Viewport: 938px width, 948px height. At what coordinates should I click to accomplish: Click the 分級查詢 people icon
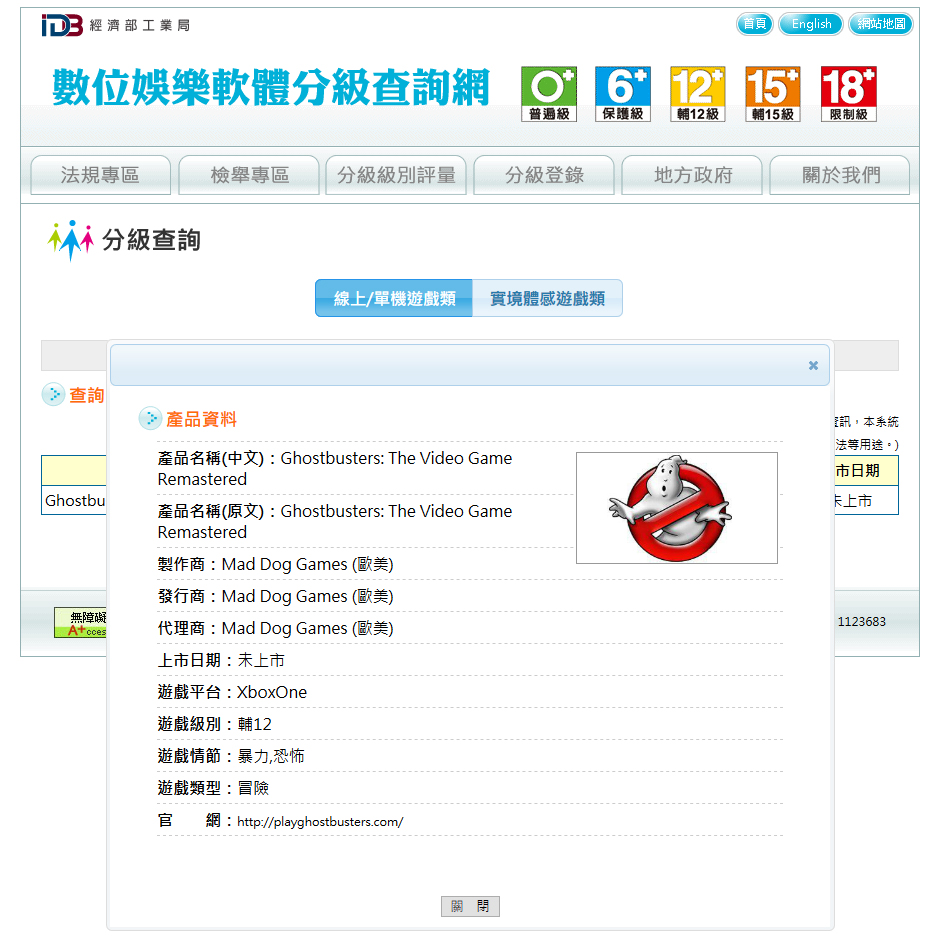point(71,240)
